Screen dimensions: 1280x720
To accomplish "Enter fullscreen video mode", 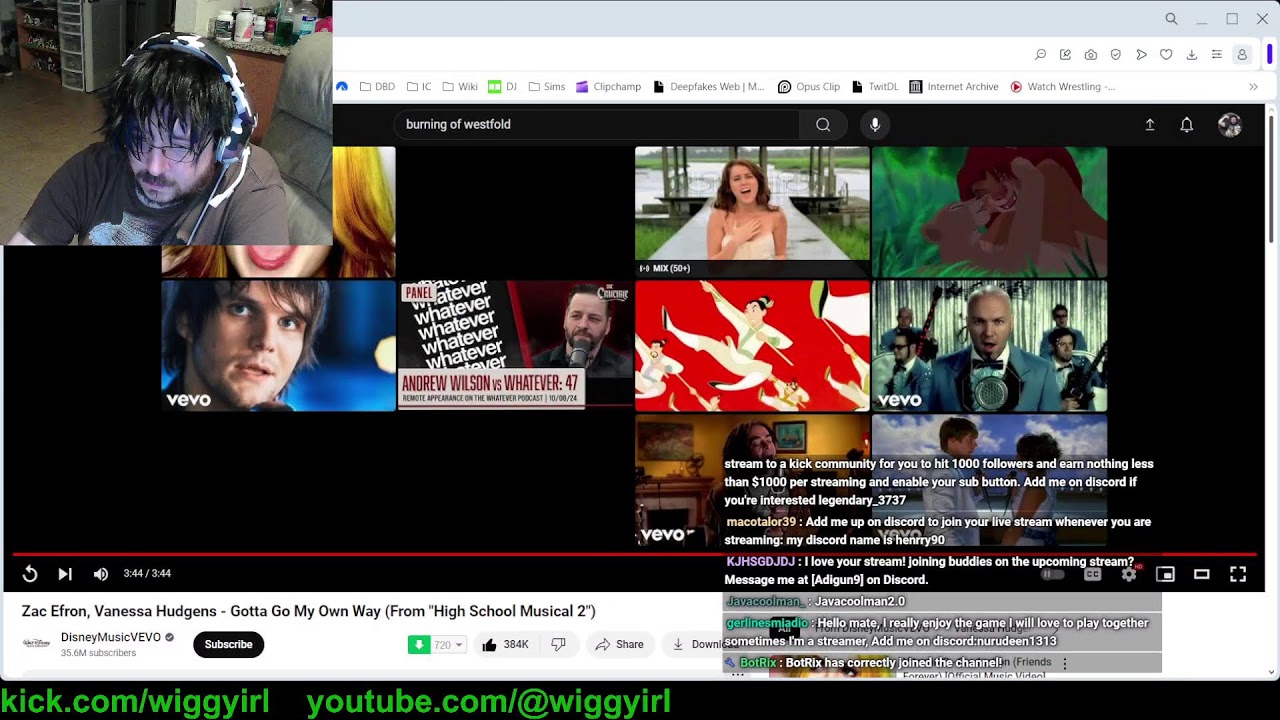I will coord(1238,574).
